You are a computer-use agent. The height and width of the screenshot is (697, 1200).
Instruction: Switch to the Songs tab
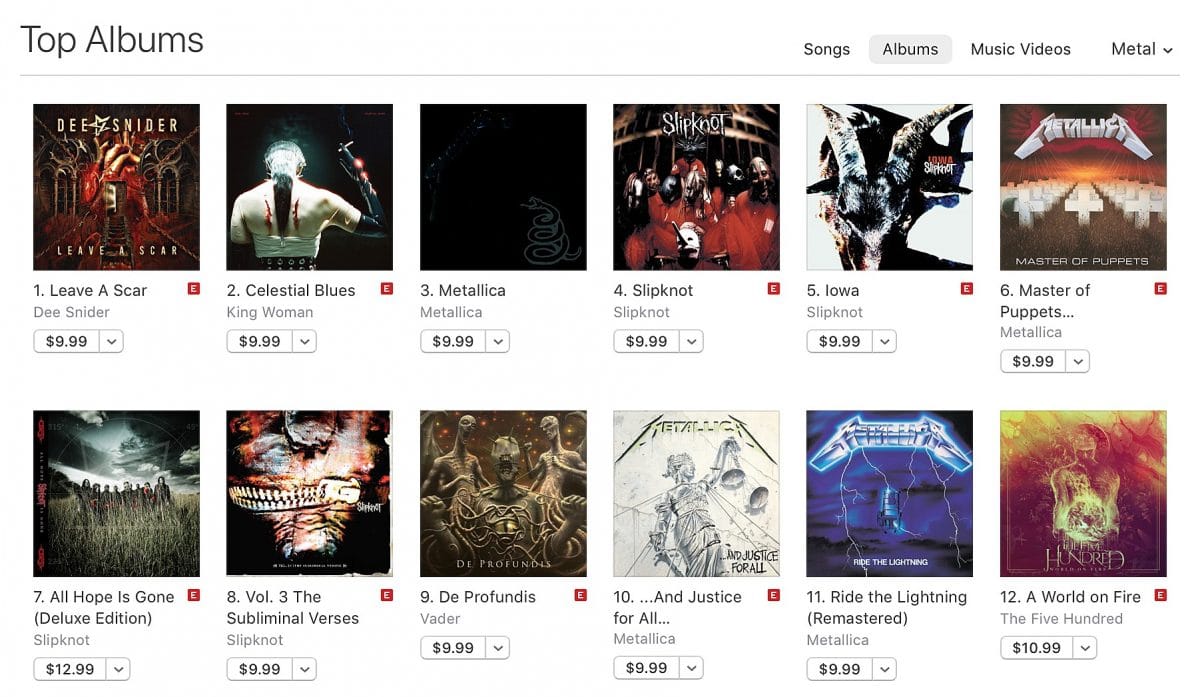coord(827,49)
